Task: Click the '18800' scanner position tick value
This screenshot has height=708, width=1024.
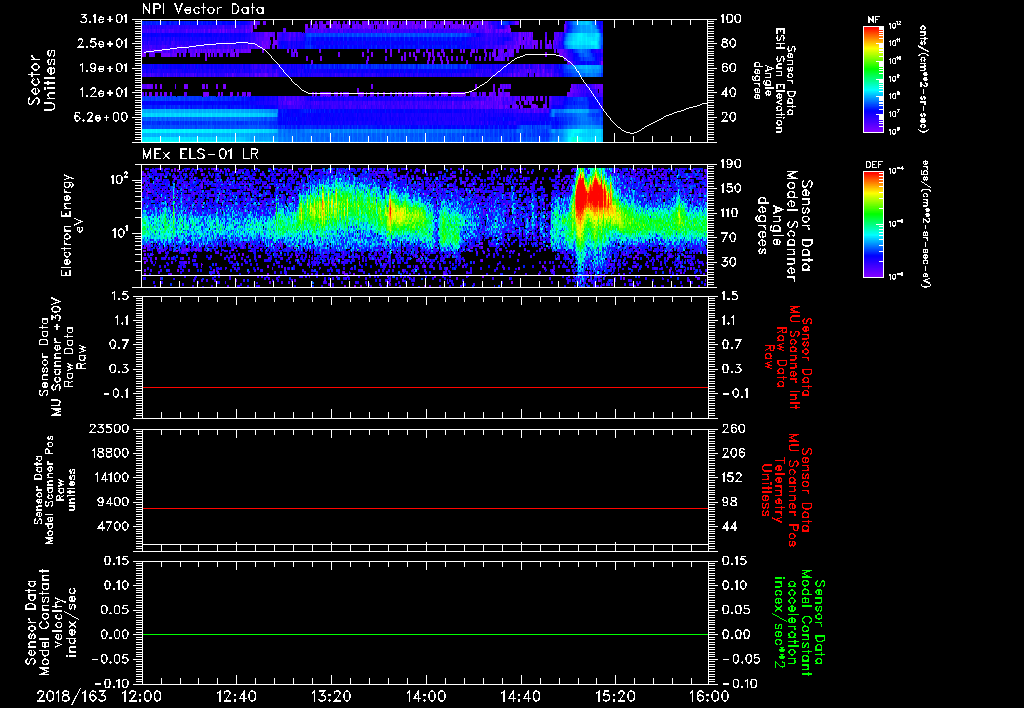Action: [x=108, y=453]
